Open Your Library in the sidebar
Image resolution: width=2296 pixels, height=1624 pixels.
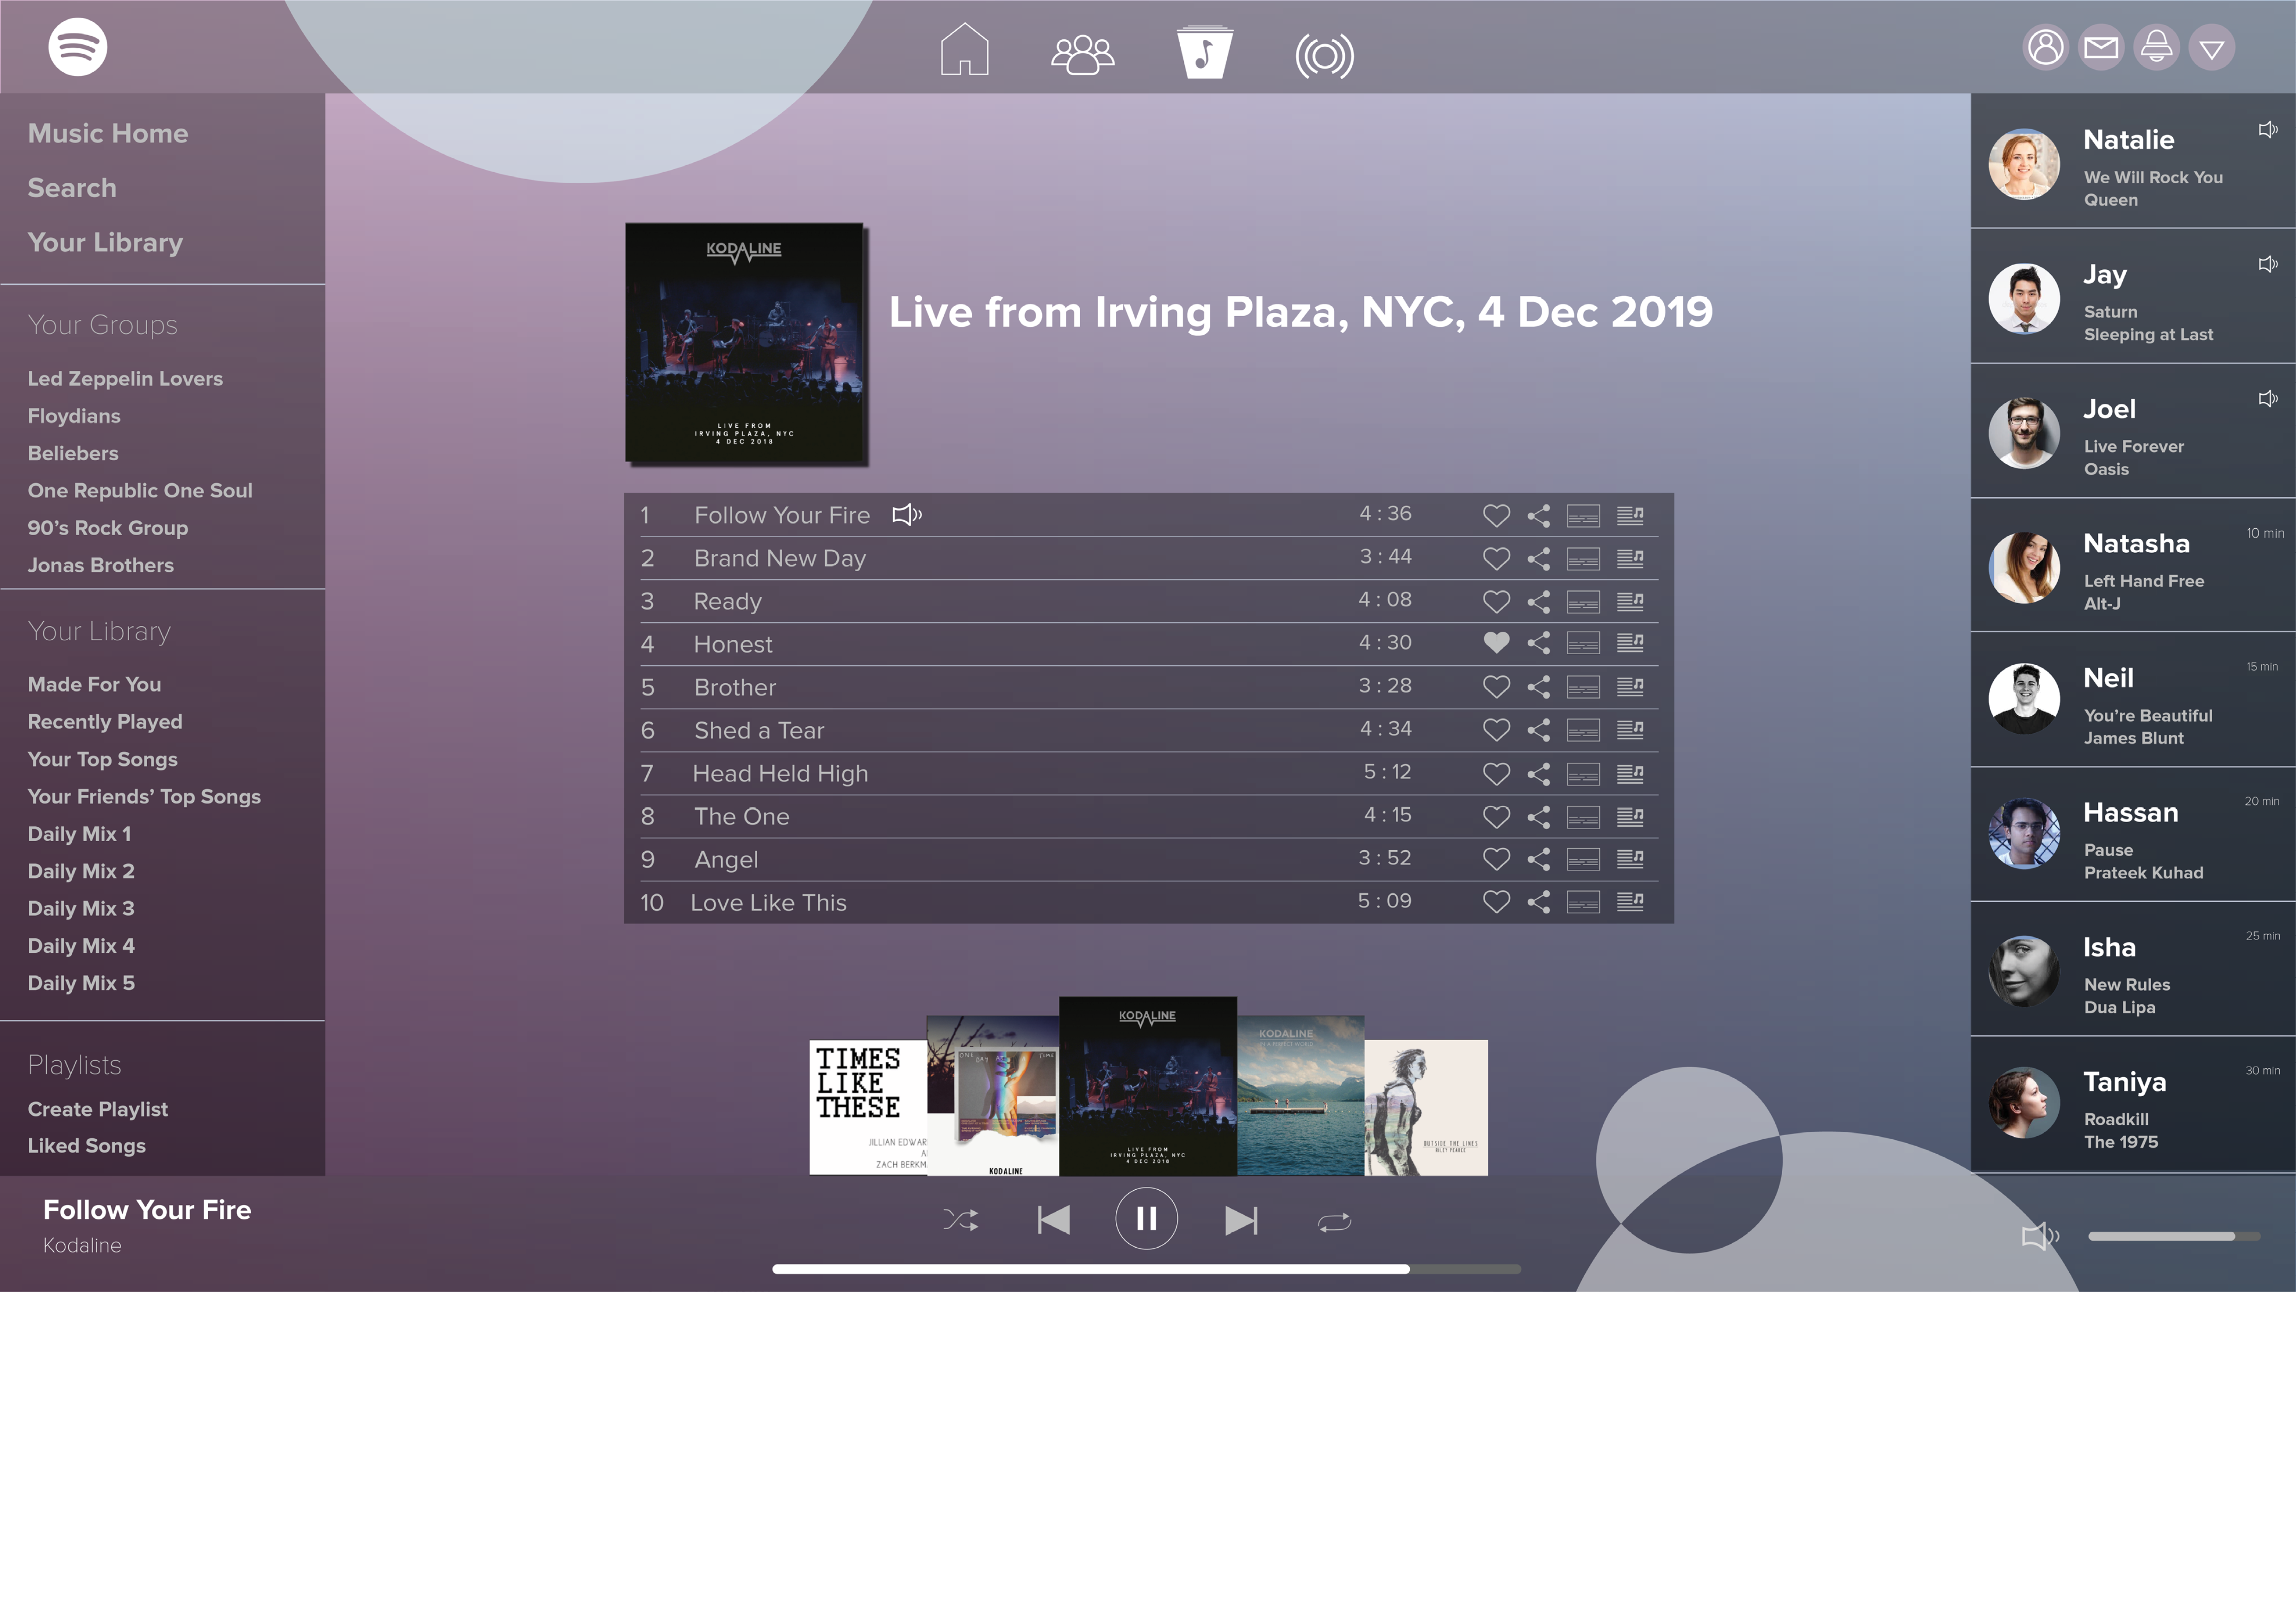coord(105,243)
